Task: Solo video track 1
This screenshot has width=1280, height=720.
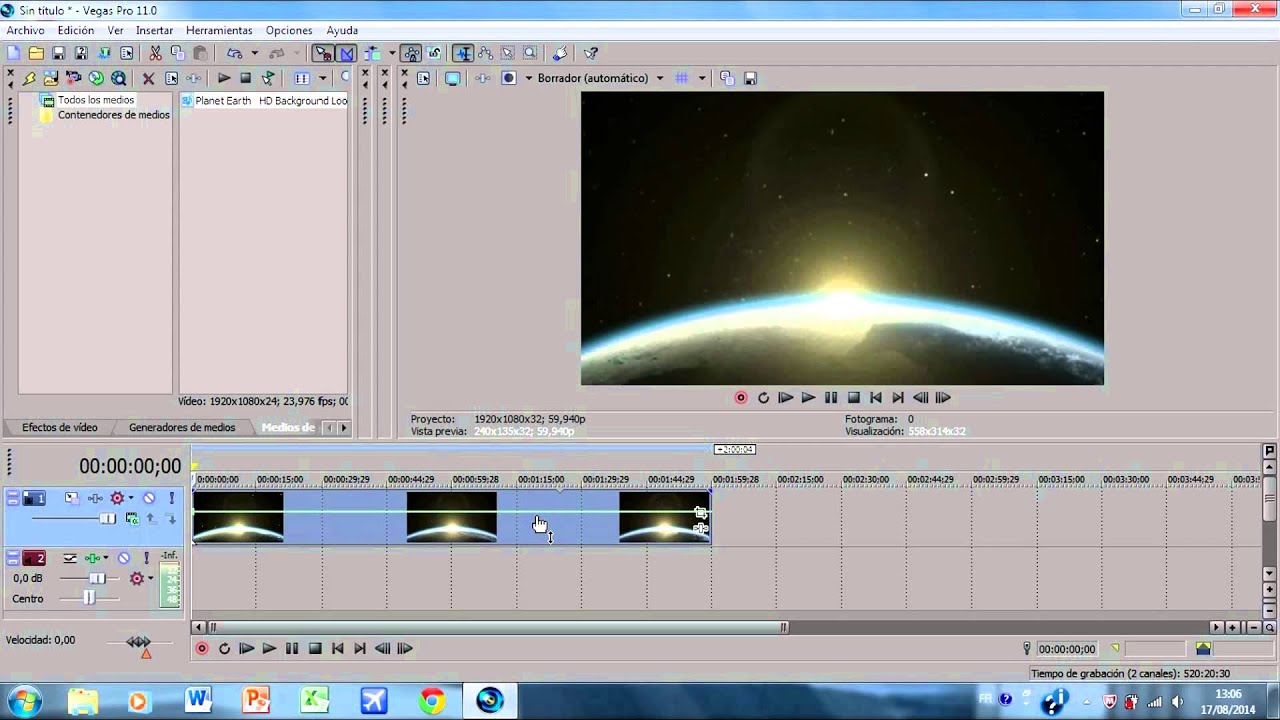Action: coord(171,498)
